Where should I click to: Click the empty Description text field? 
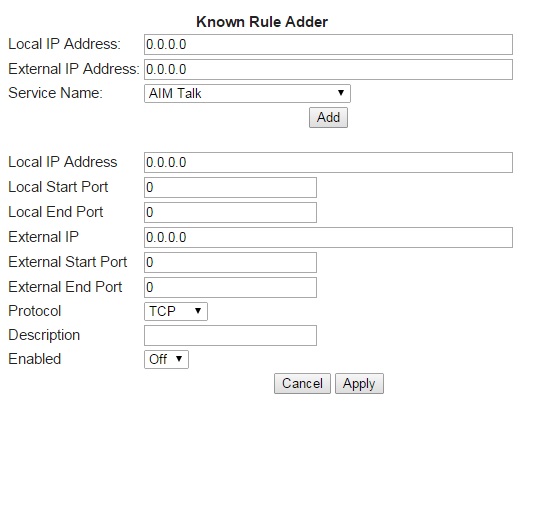(230, 335)
